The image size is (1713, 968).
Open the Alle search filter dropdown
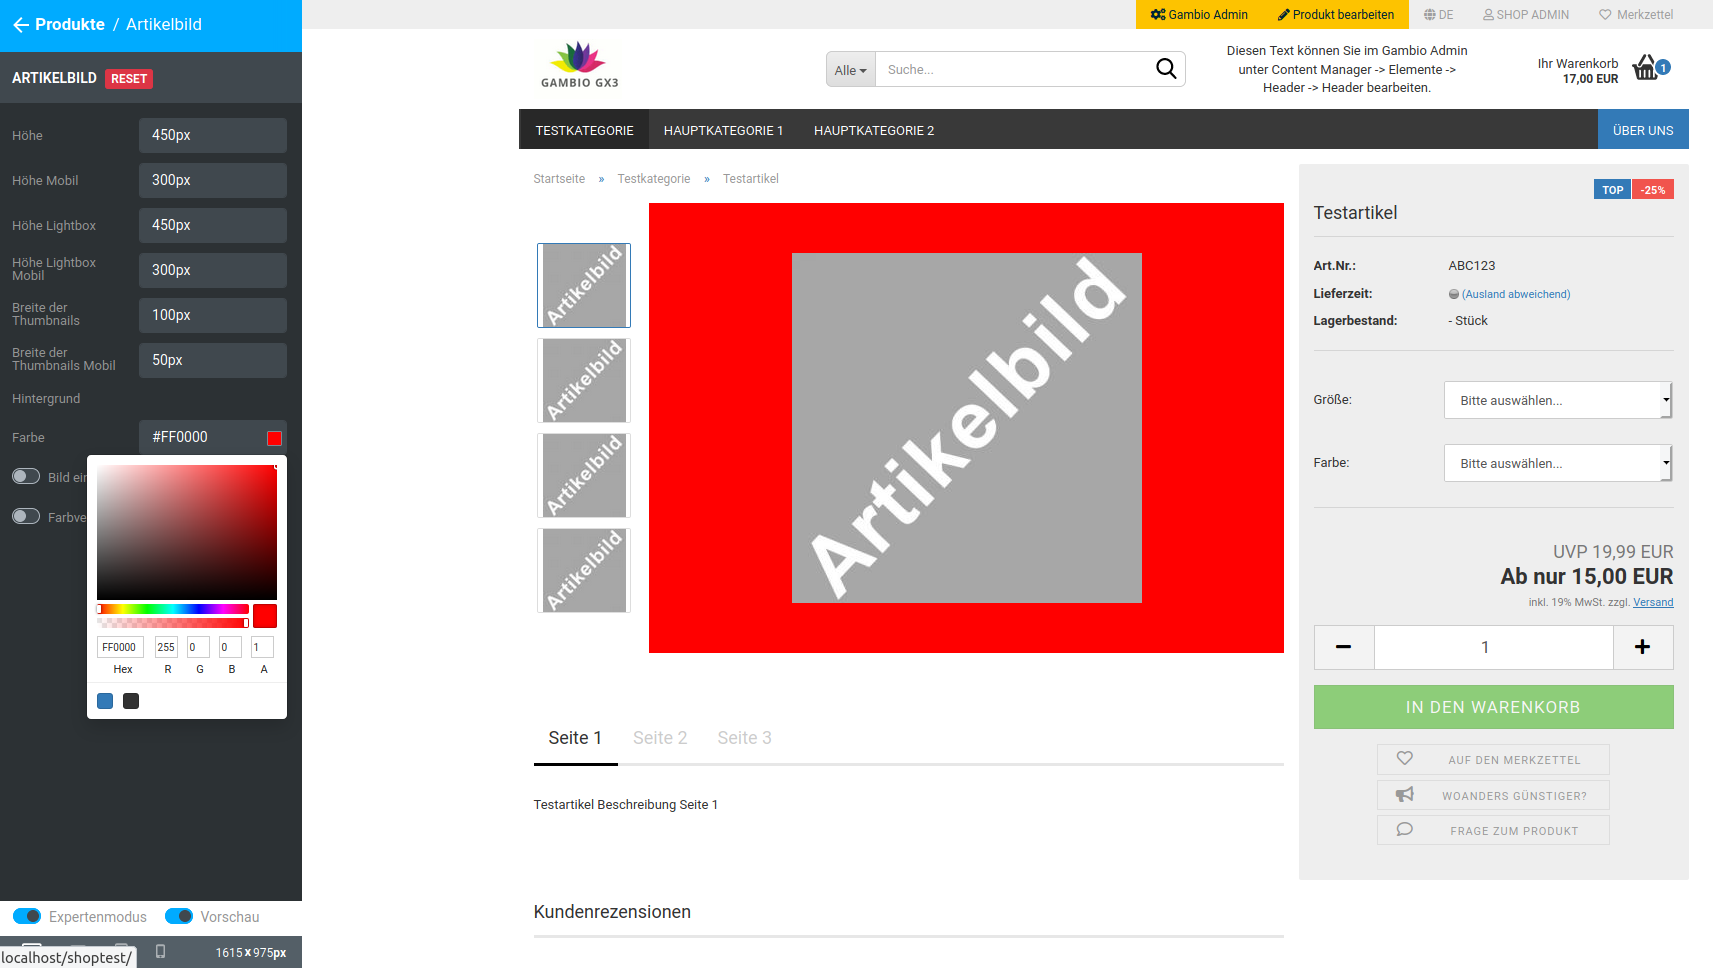(x=849, y=69)
